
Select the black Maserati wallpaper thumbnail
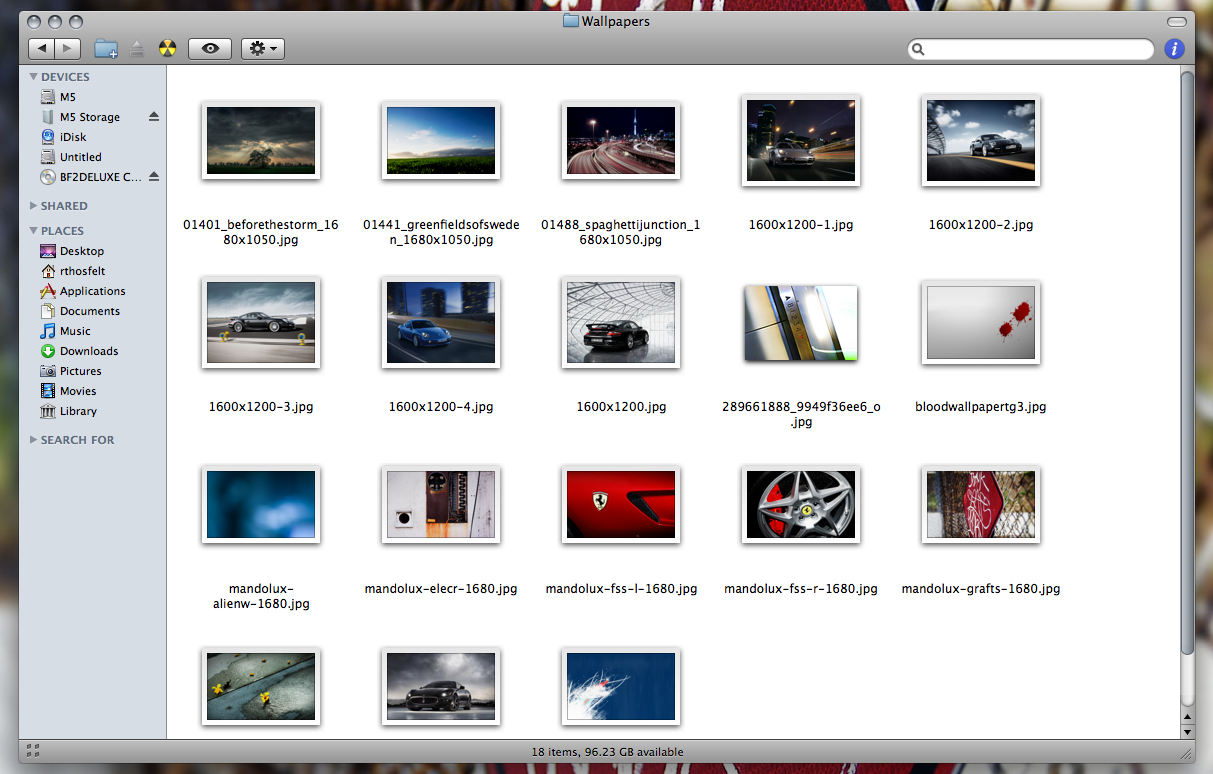click(x=441, y=686)
